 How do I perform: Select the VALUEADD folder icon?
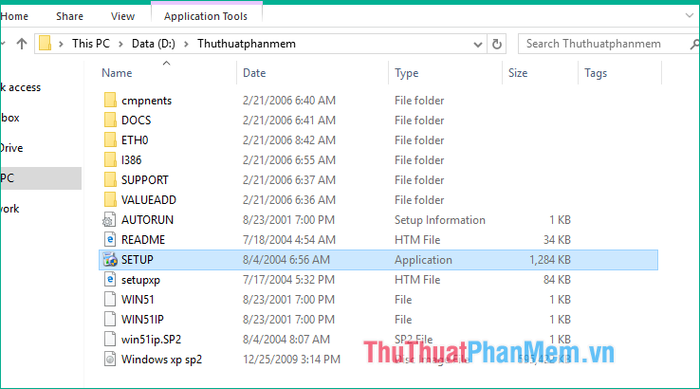[110, 200]
